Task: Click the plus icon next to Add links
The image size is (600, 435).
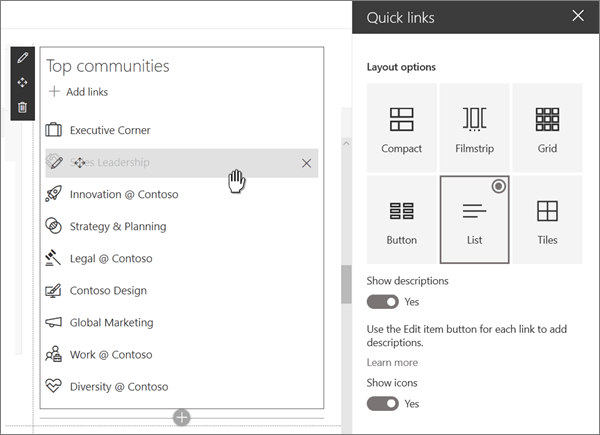Action: click(54, 91)
